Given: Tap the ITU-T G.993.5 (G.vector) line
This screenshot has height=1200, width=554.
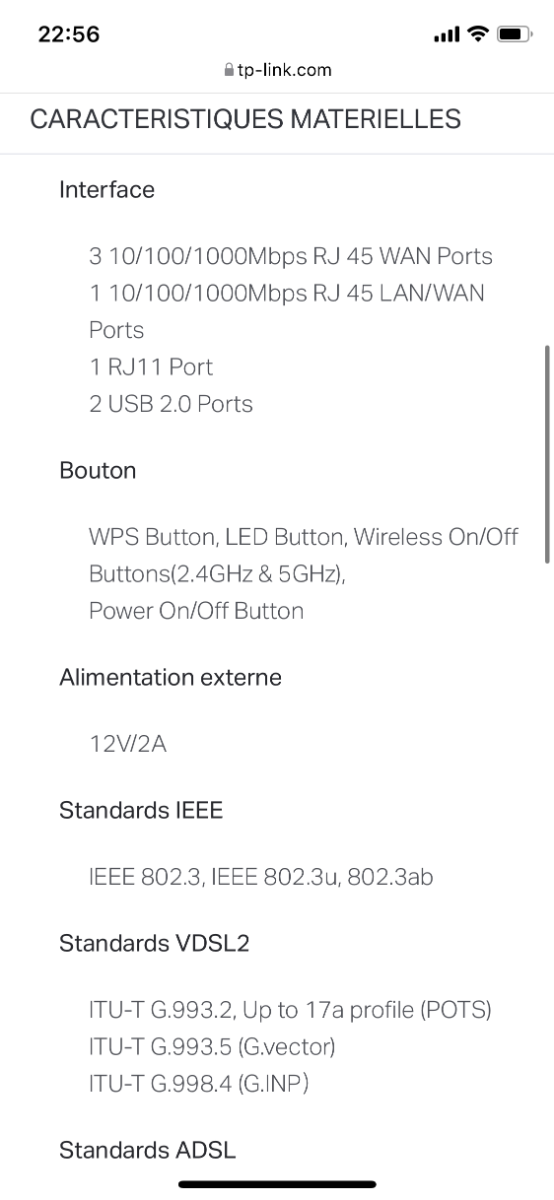Looking at the screenshot, I should [x=212, y=1047].
